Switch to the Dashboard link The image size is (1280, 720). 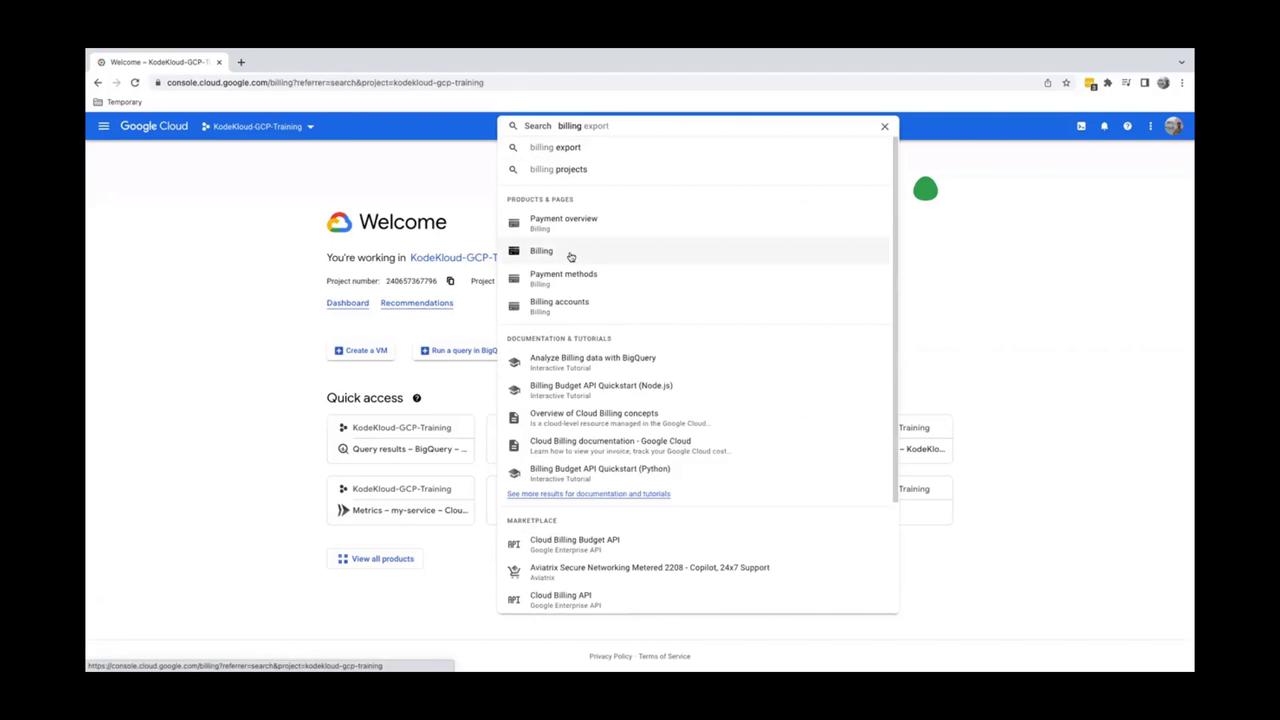point(347,303)
